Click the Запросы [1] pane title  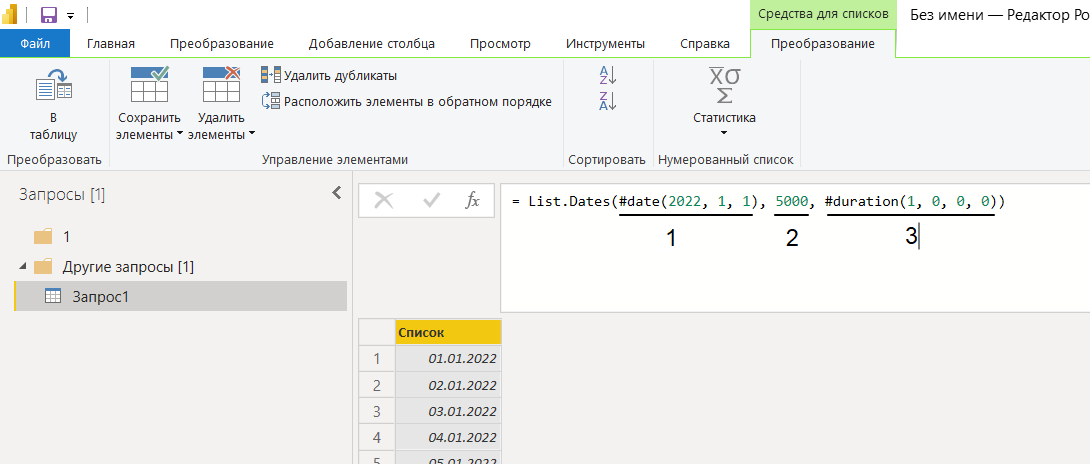[x=63, y=194]
